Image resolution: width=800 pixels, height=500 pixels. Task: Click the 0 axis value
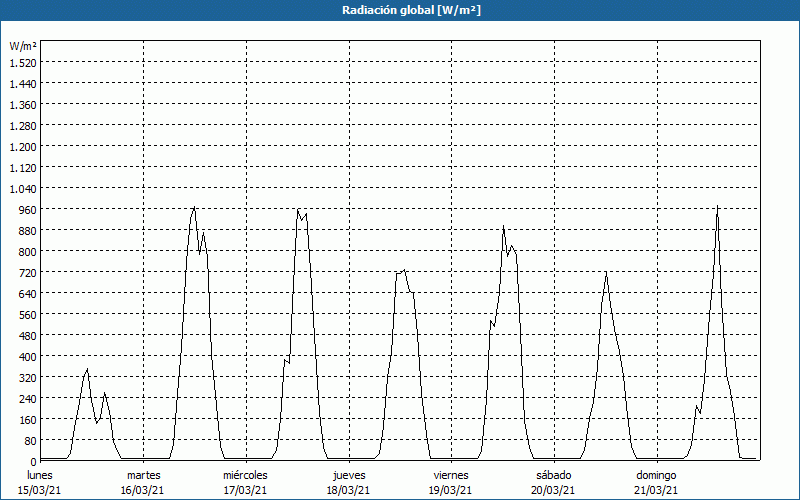34,462
